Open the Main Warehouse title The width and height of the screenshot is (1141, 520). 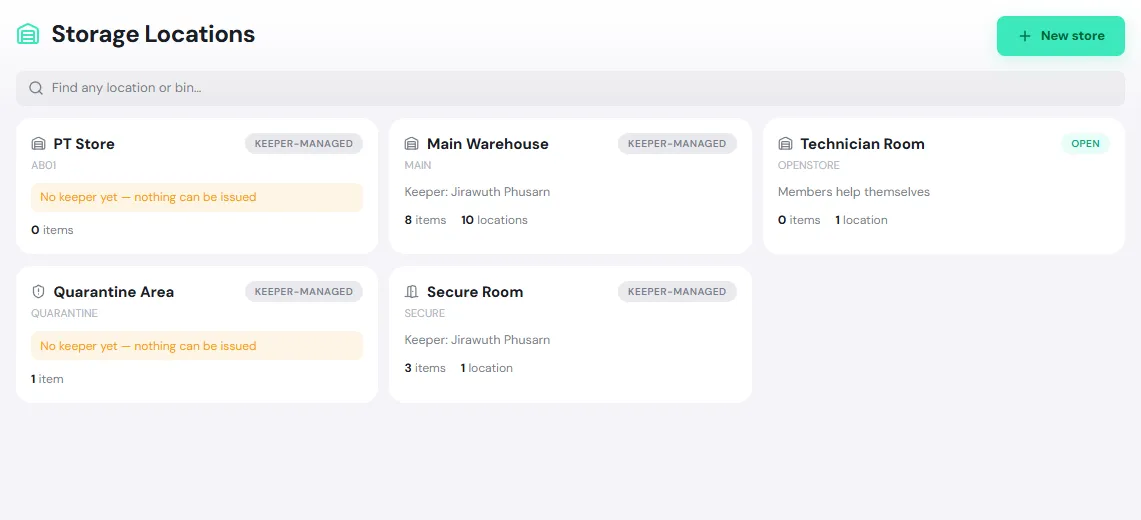click(488, 144)
